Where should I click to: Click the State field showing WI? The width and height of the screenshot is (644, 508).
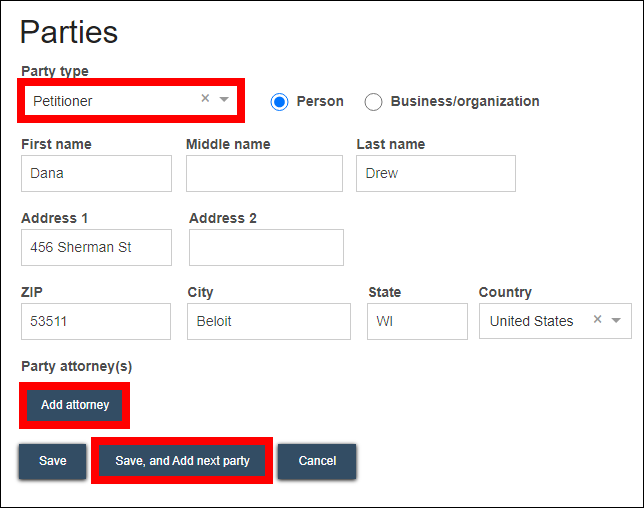[417, 321]
